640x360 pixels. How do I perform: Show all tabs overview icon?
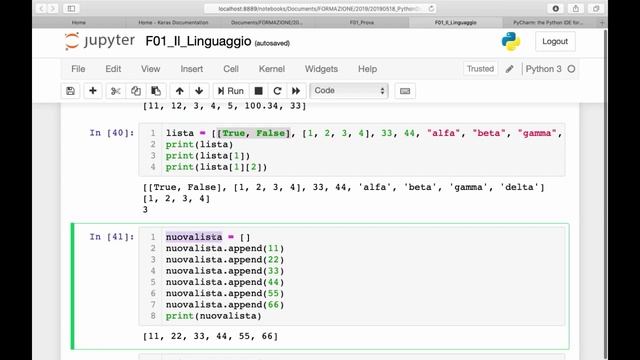[596, 8]
